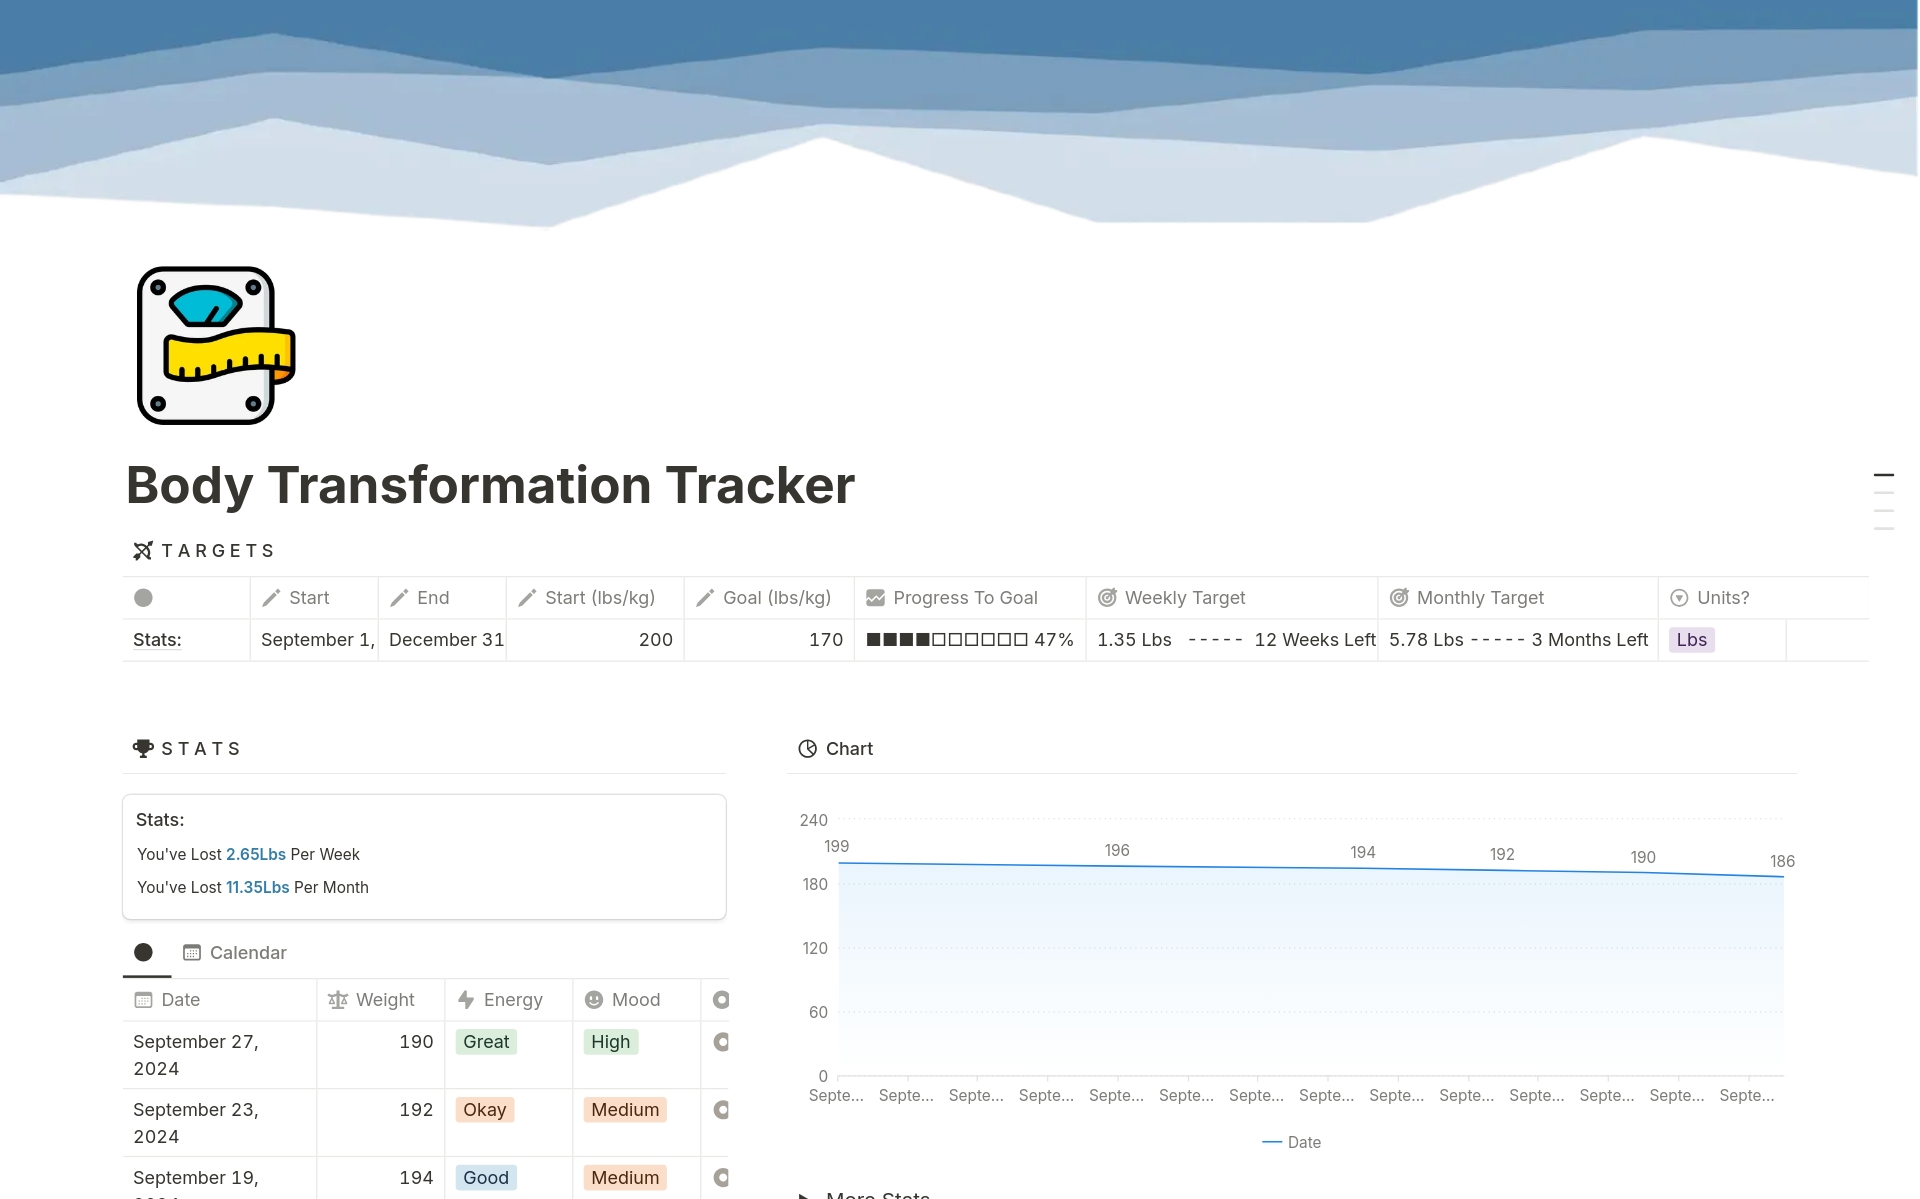
Task: Click the Body Transformation Tracker scale page icon
Action: tap(214, 345)
